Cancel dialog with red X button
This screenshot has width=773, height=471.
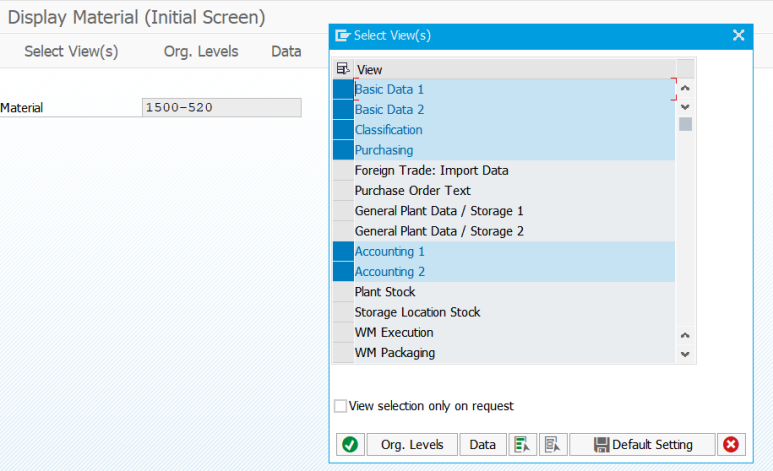[x=731, y=444]
